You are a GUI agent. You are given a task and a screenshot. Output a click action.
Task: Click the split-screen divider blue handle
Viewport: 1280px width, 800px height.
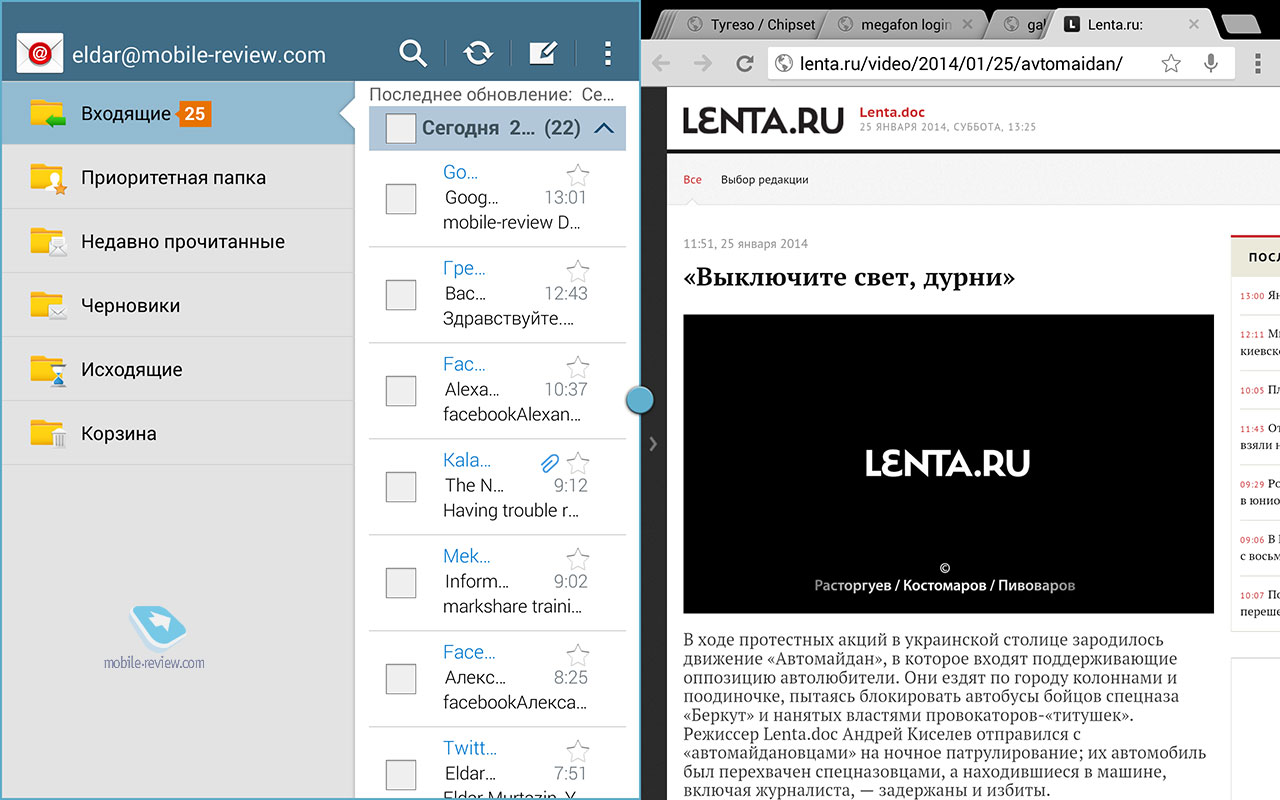coord(640,400)
